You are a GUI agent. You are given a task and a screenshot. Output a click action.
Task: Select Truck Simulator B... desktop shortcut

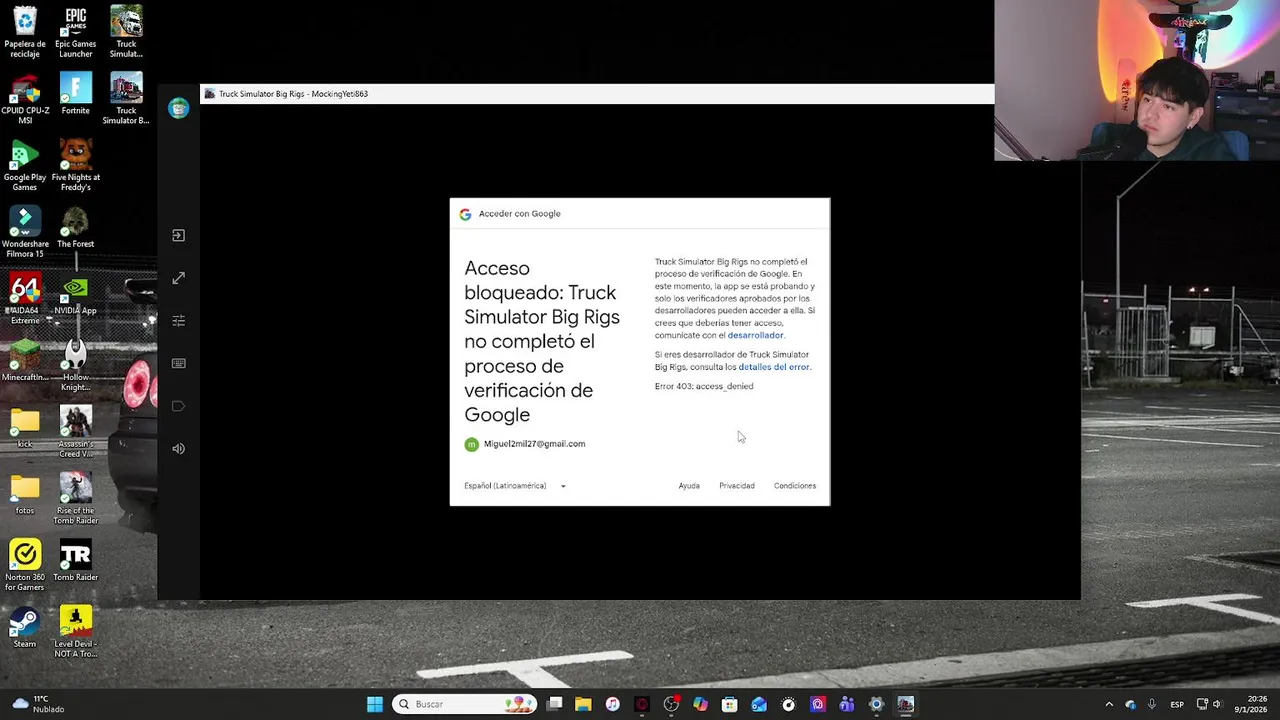(x=126, y=99)
